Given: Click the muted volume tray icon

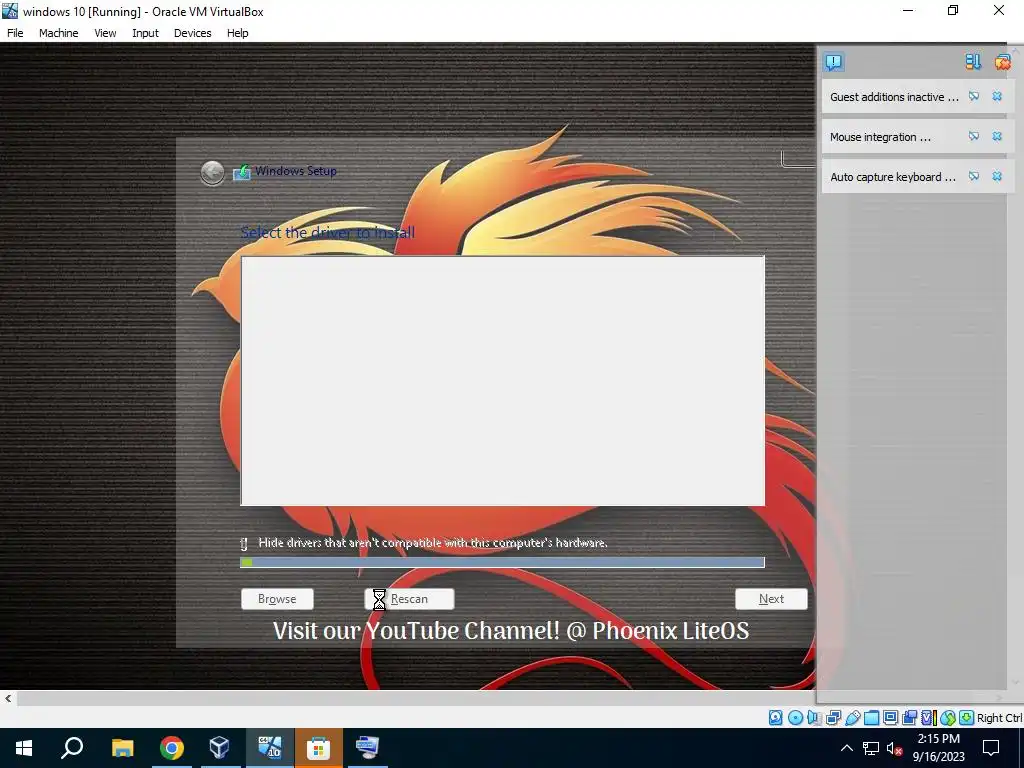Looking at the screenshot, I should 894,748.
